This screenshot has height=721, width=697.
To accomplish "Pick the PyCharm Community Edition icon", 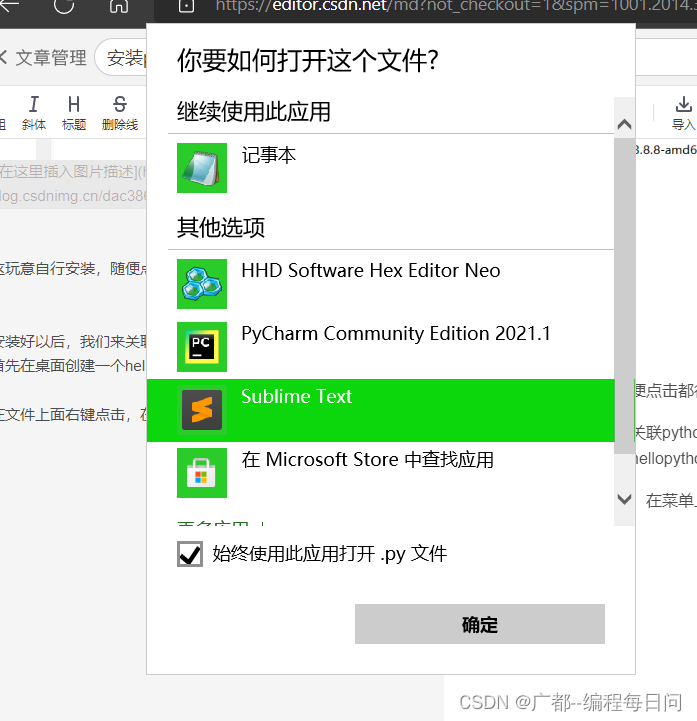I will pos(202,347).
